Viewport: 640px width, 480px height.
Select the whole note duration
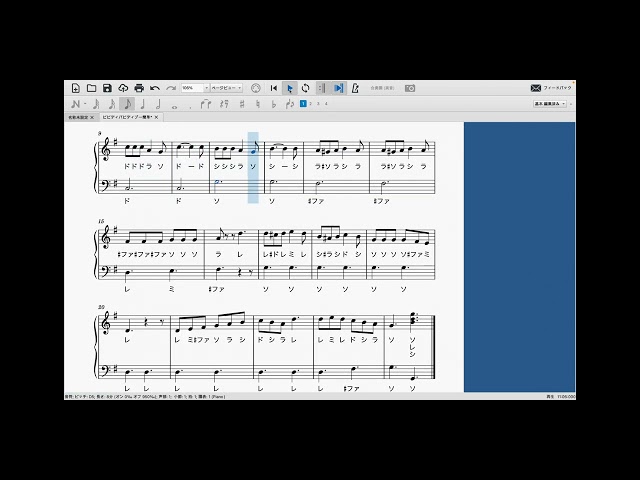coord(175,106)
